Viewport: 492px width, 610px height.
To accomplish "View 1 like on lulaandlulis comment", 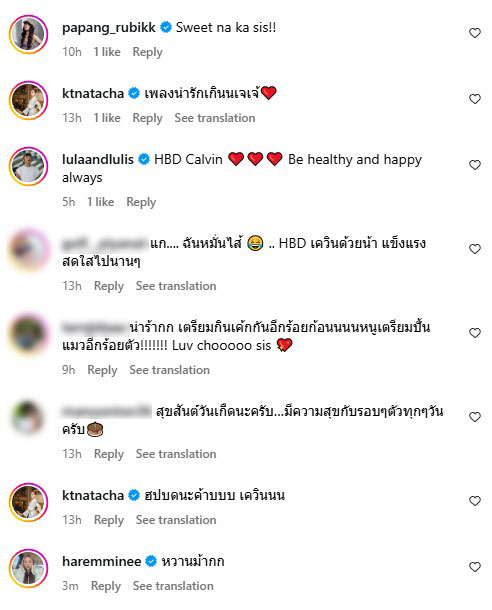I will coord(100,202).
